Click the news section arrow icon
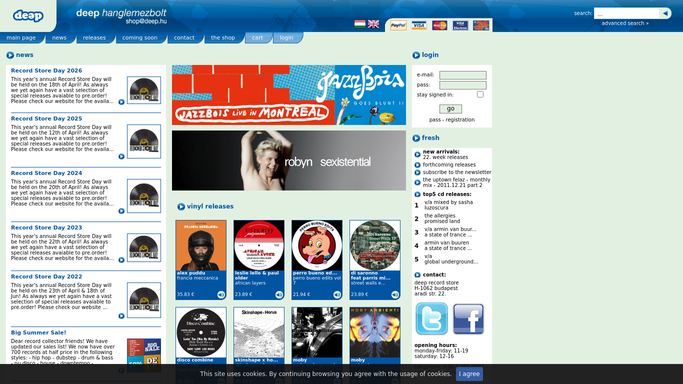Image resolution: width=683 pixels, height=384 pixels. [10, 55]
